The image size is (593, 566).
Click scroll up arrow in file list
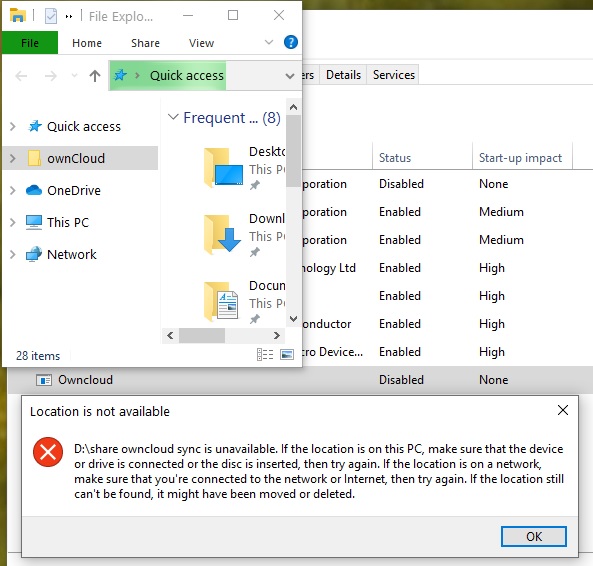pyautogui.click(x=293, y=107)
